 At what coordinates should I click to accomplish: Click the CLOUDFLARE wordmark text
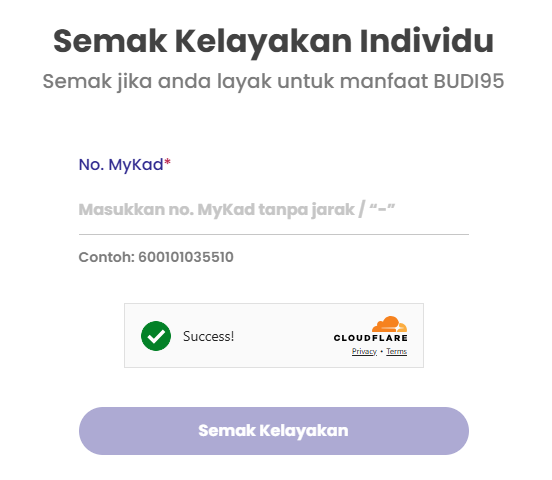(x=371, y=338)
